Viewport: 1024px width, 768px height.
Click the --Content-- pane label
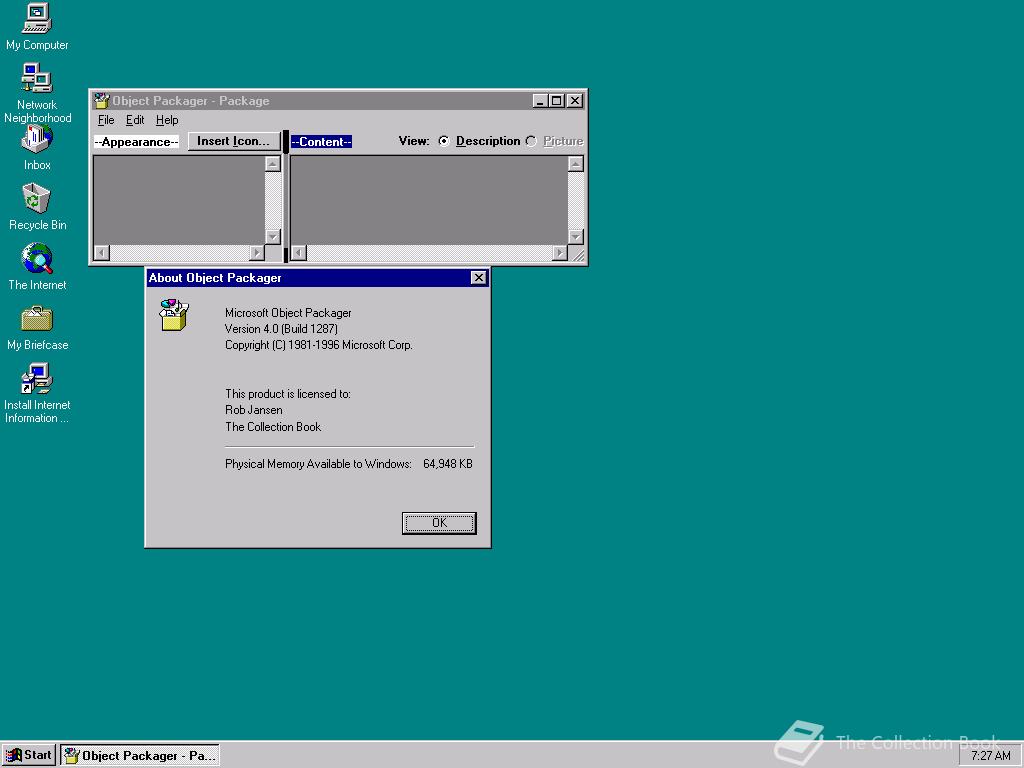(321, 142)
